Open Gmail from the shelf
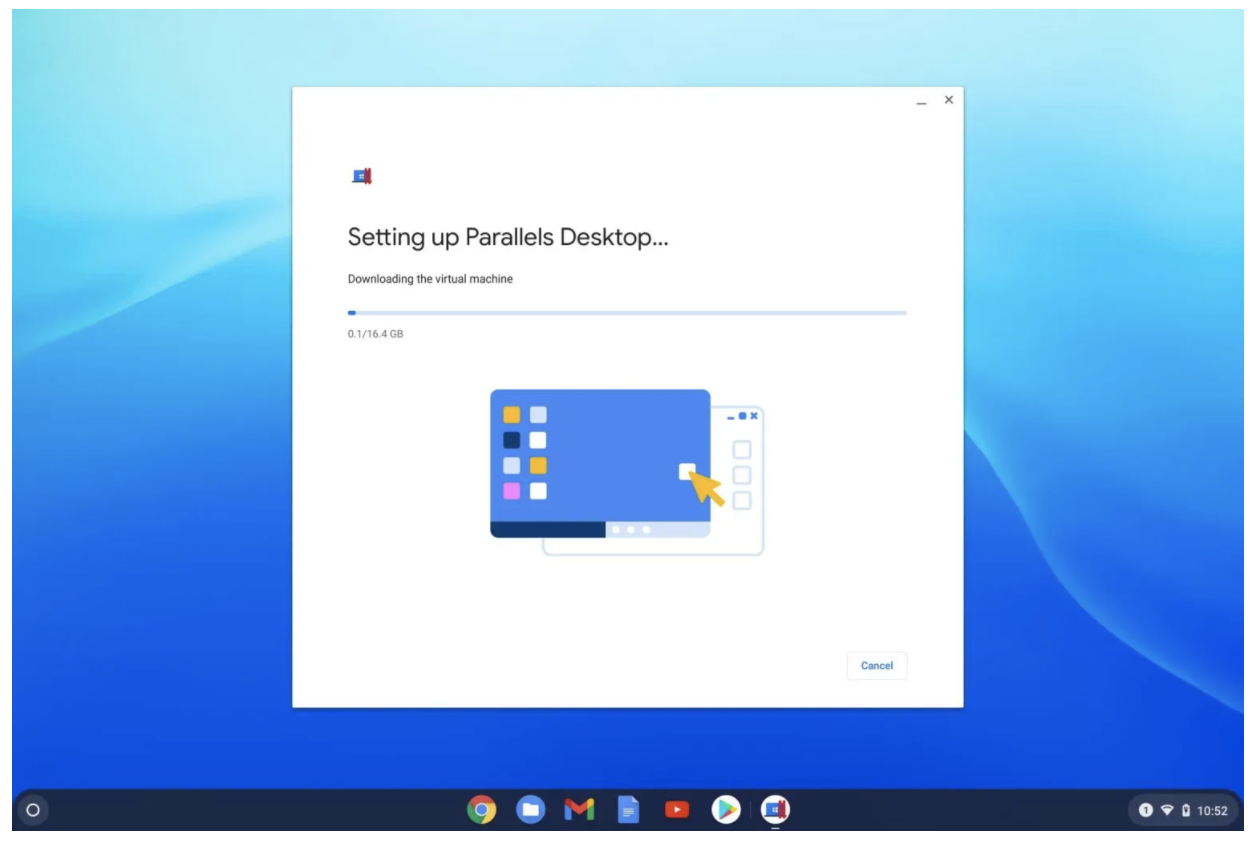 tap(580, 810)
